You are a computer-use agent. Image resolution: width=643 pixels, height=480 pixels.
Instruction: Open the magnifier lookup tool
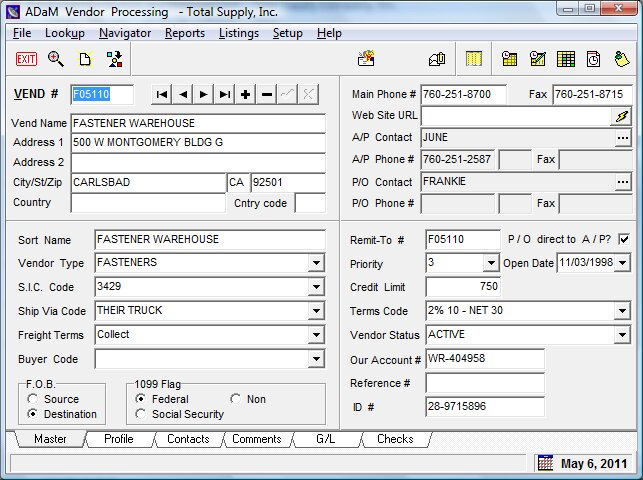[x=56, y=59]
